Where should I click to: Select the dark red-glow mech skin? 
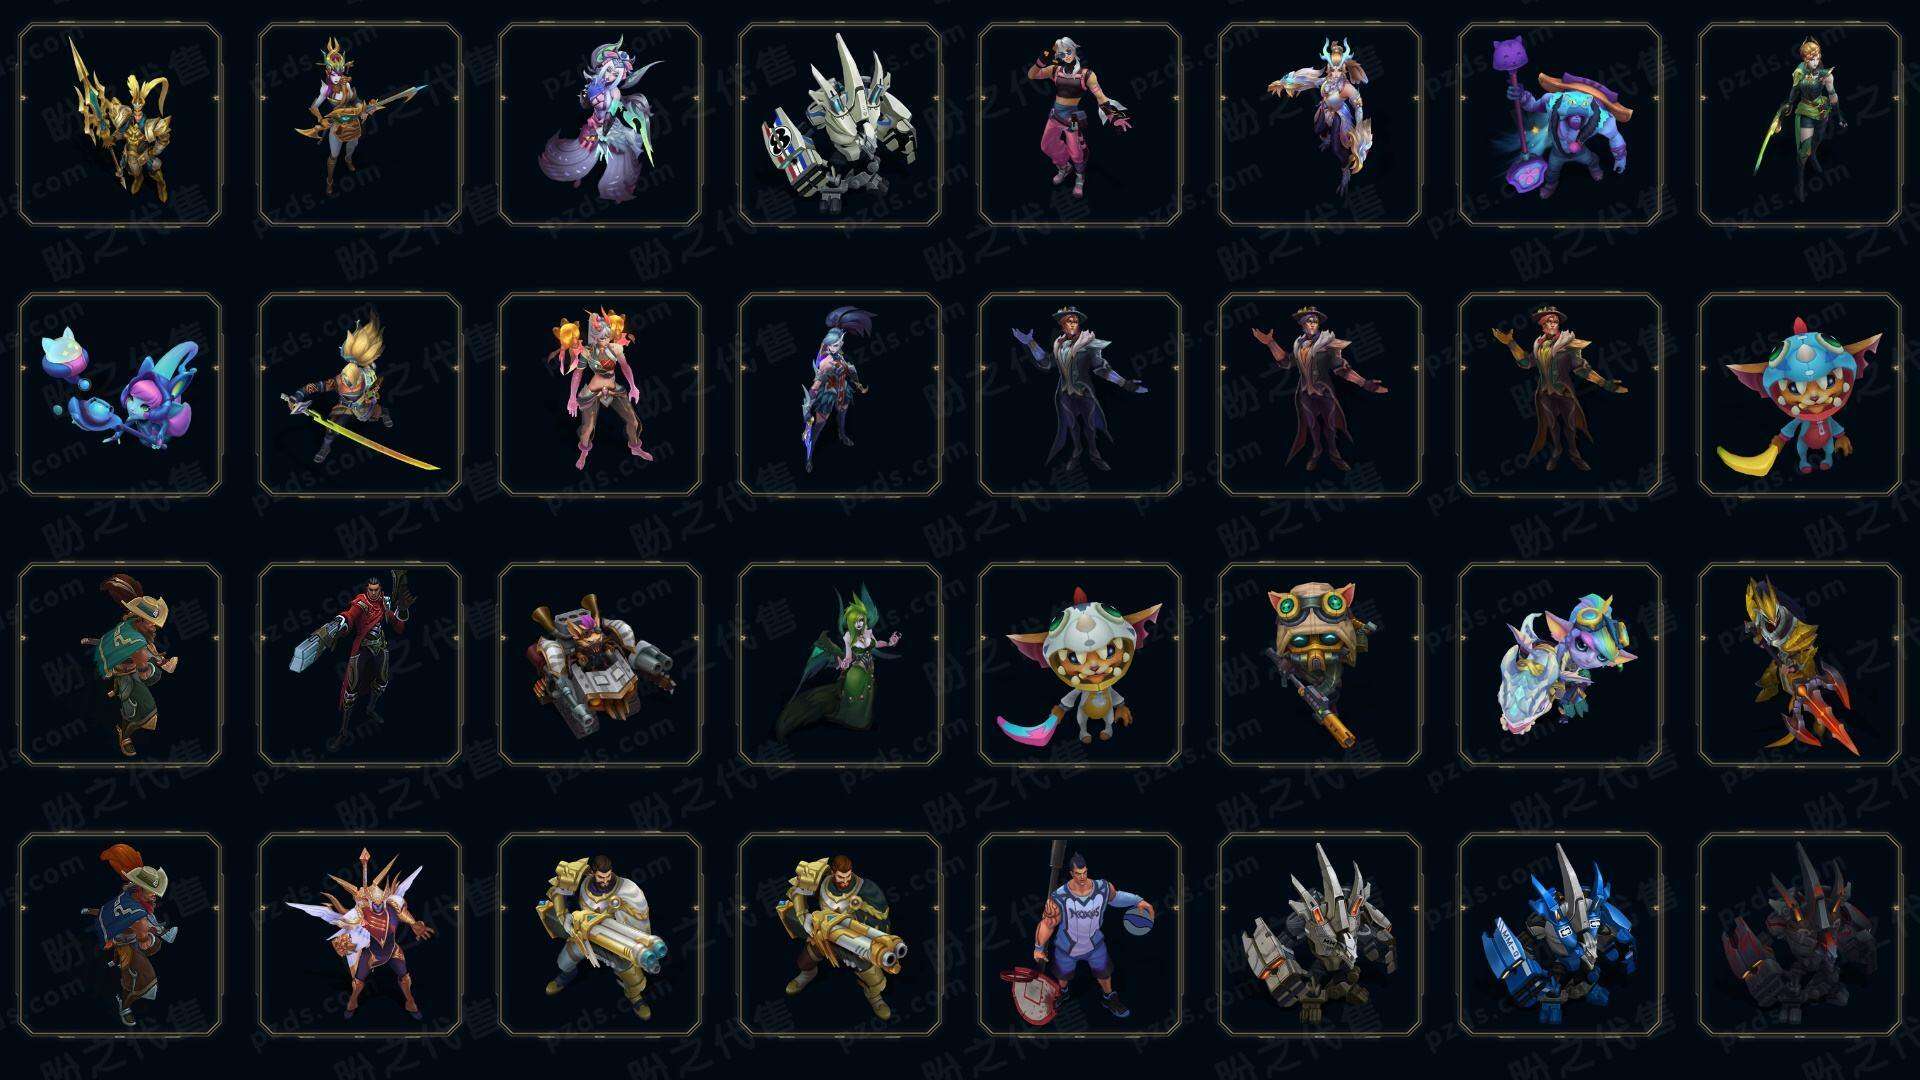(1800, 934)
